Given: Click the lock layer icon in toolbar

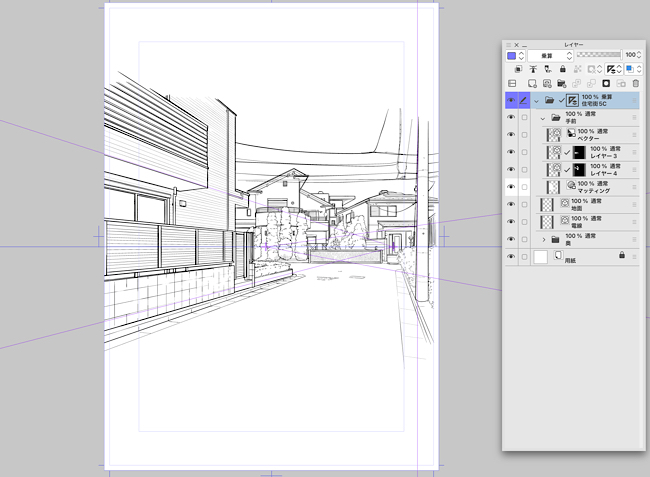Looking at the screenshot, I should (x=563, y=69).
